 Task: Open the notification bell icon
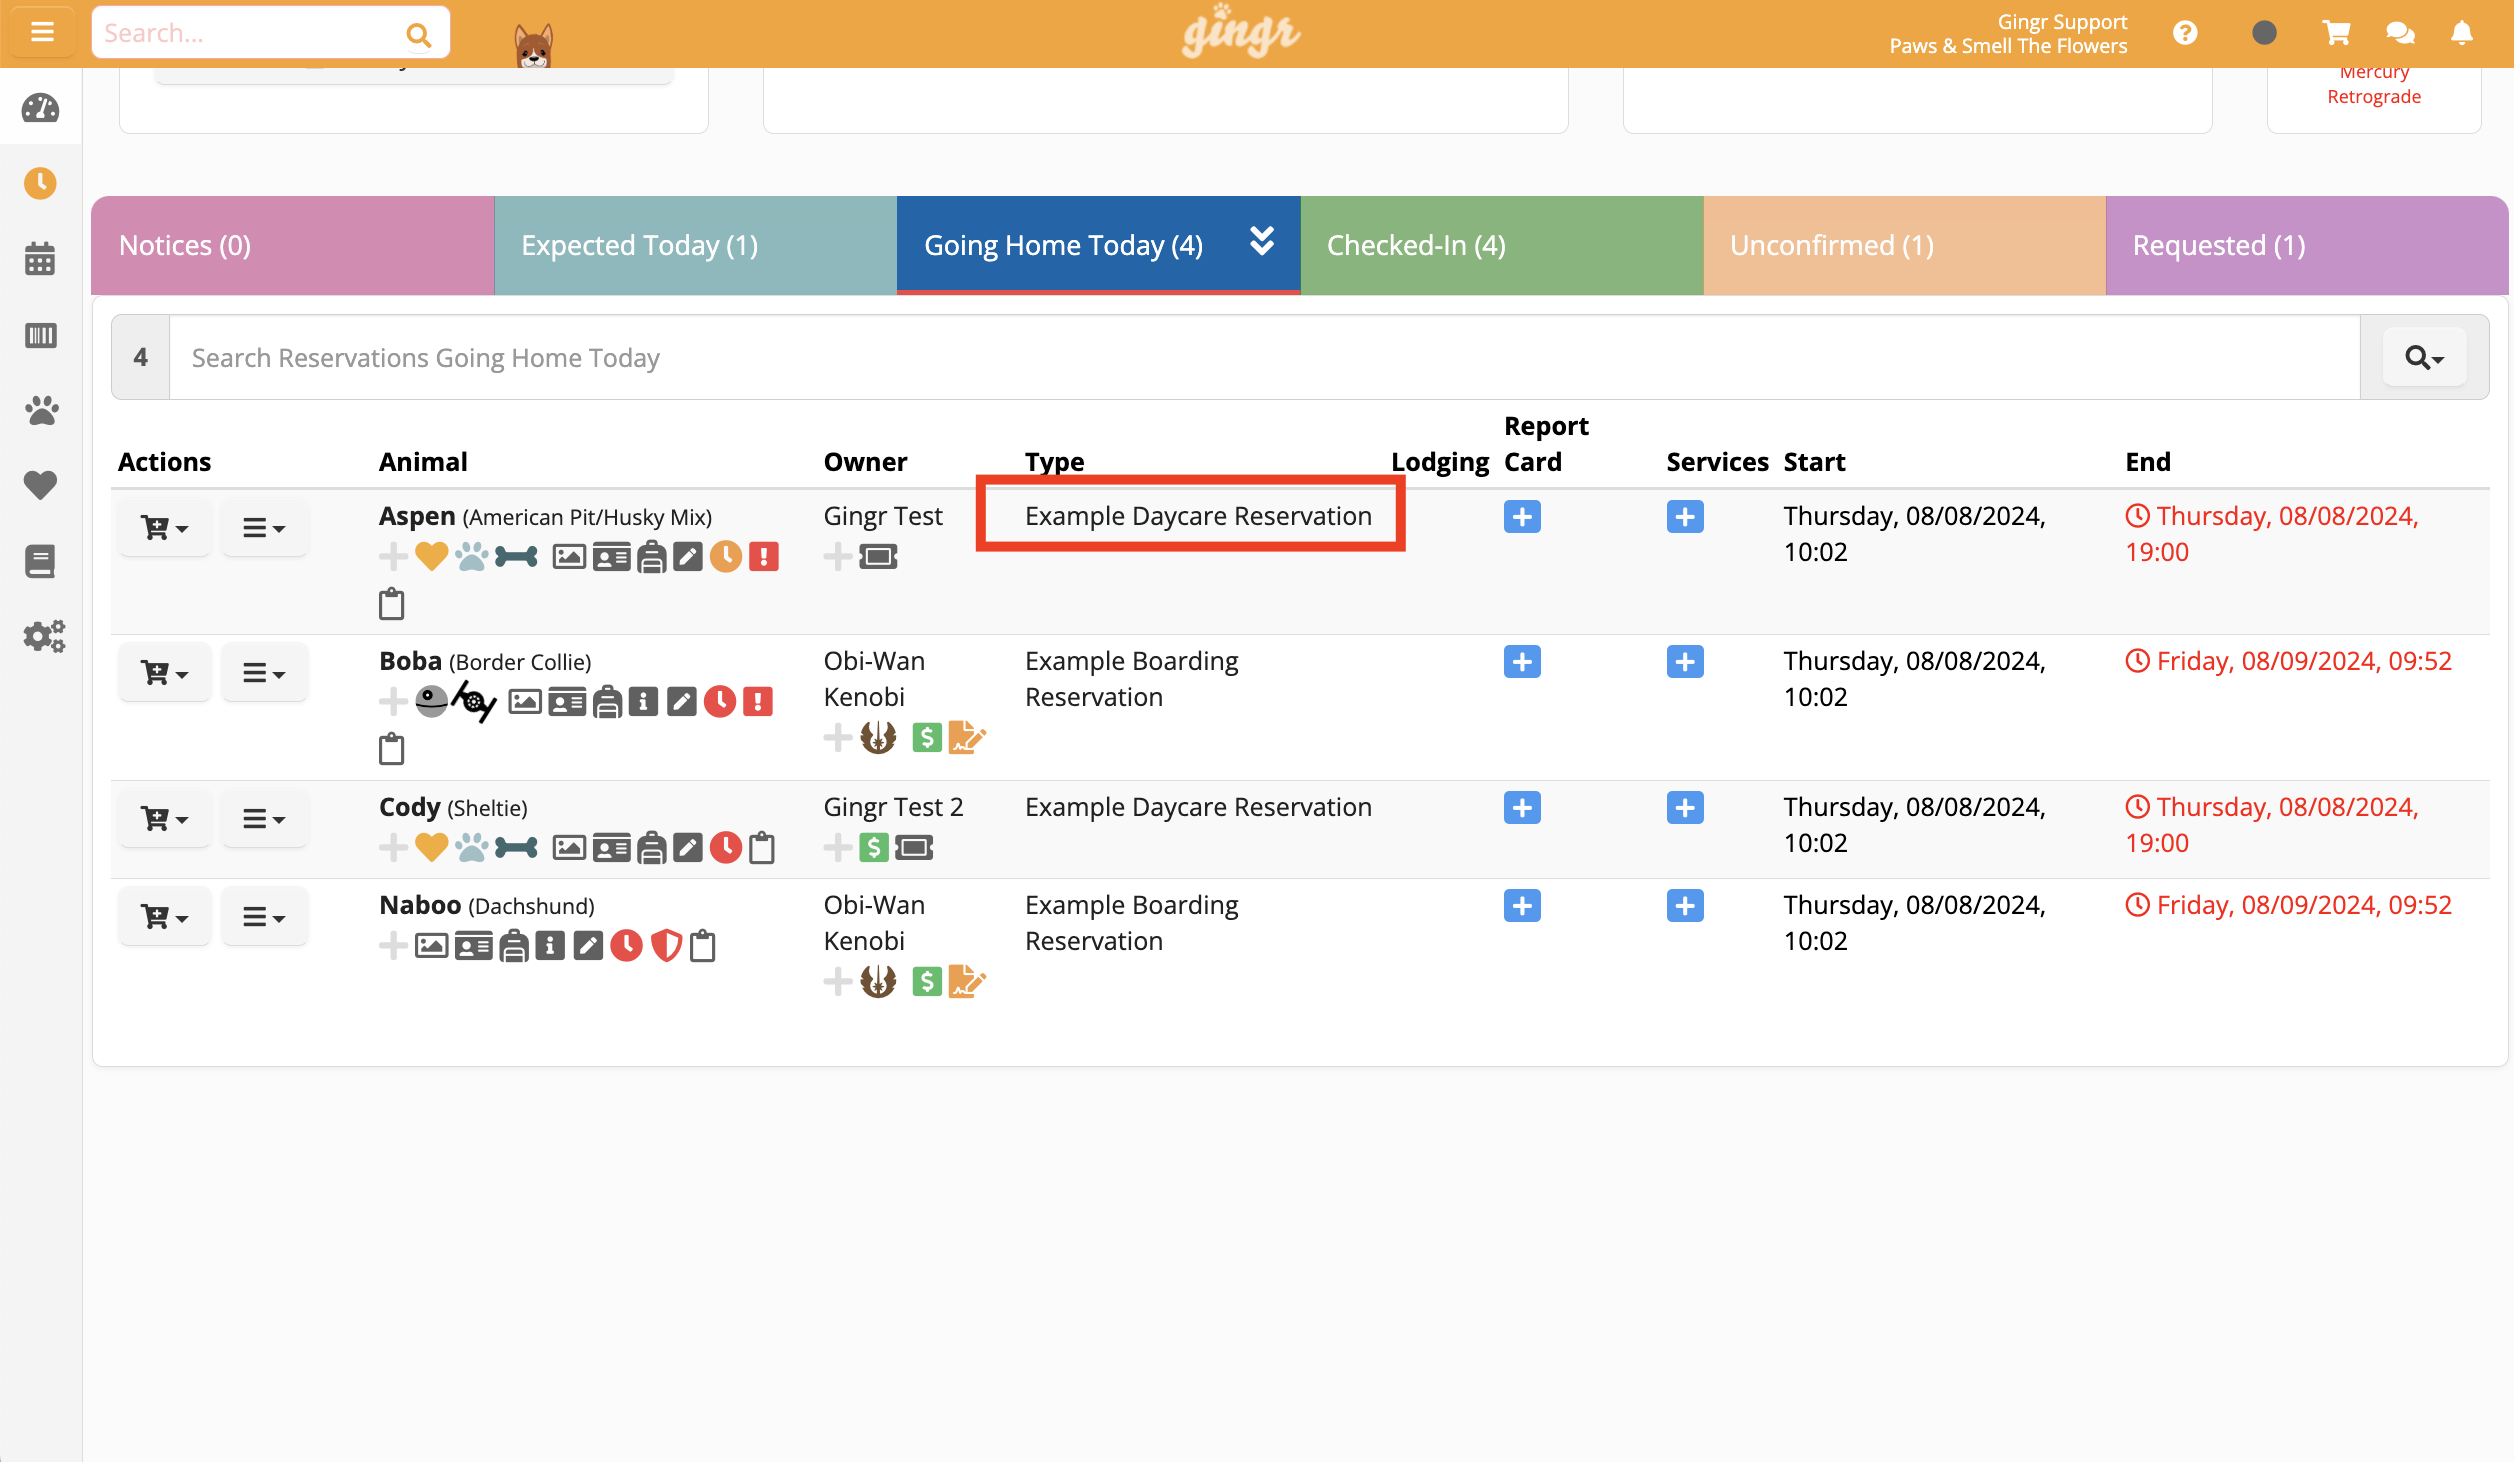(x=2462, y=33)
